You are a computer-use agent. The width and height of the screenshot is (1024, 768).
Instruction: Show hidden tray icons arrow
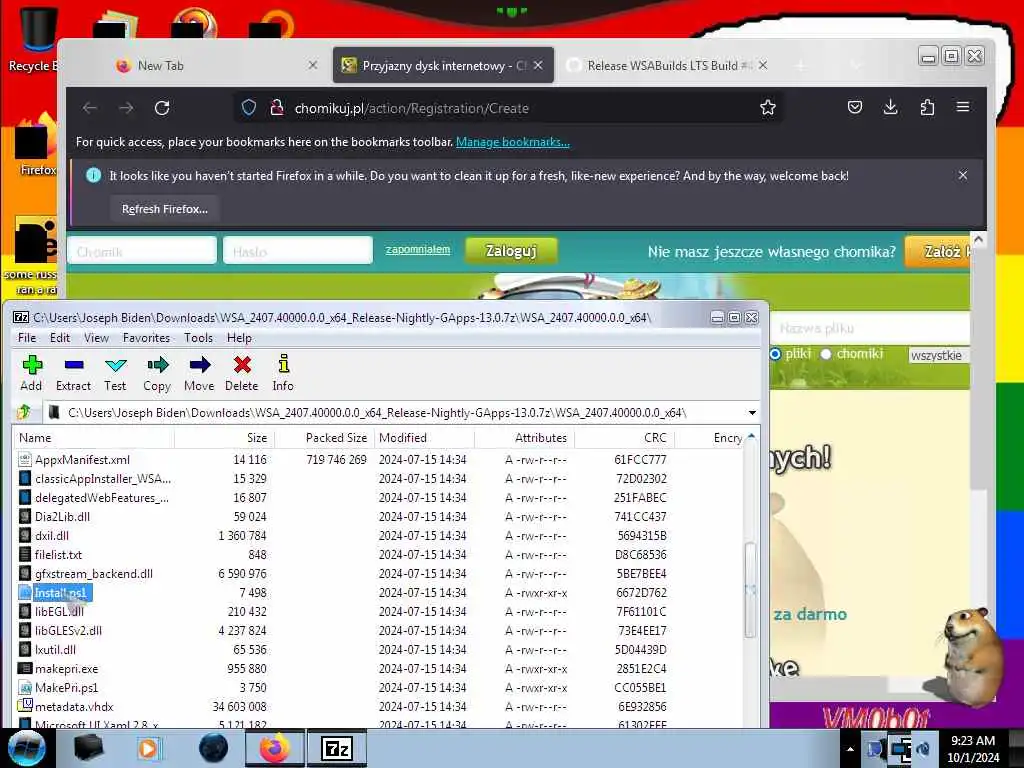(x=850, y=749)
